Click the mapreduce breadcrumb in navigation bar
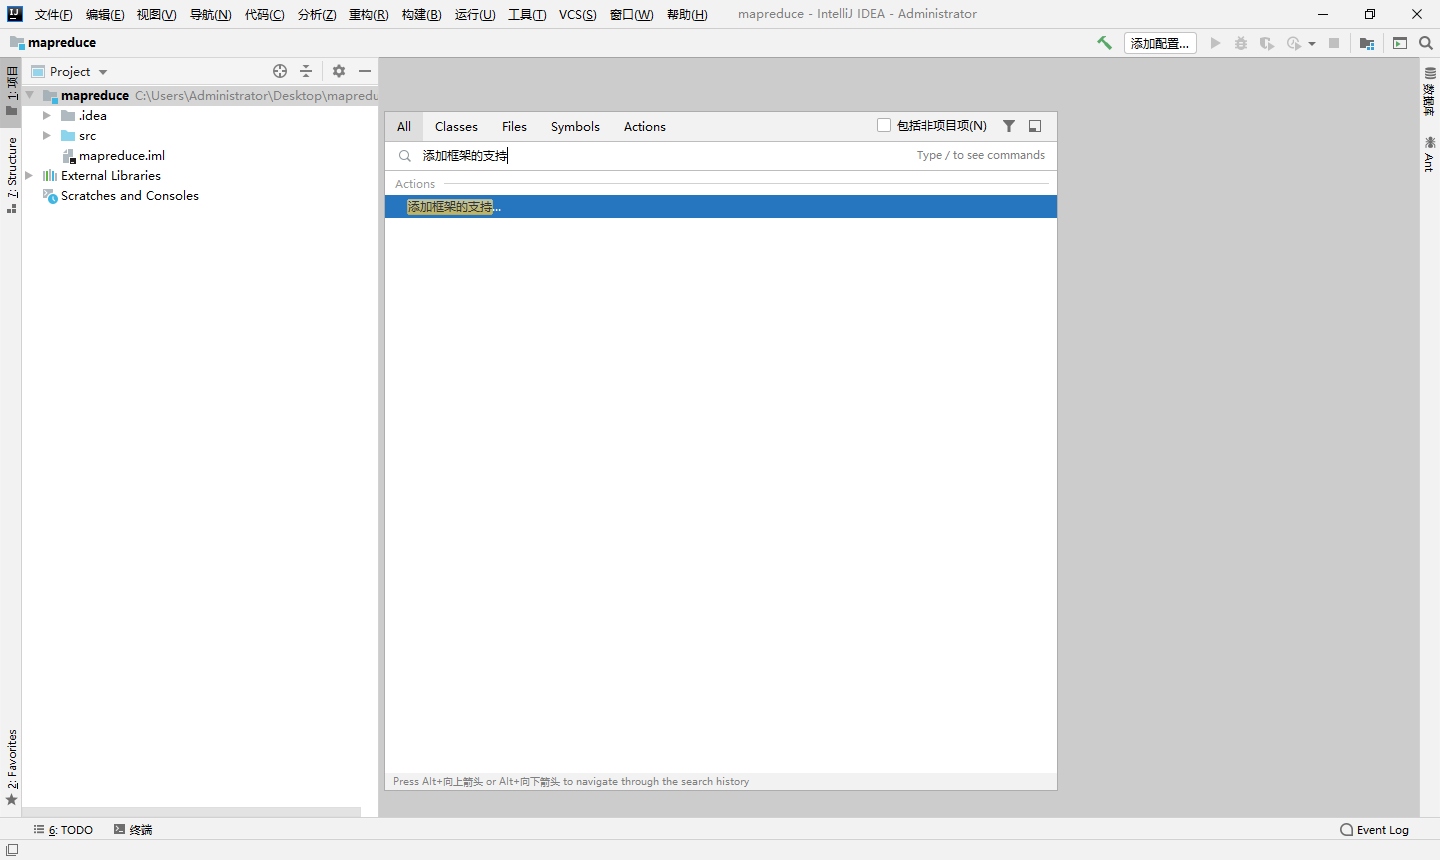1440x860 pixels. (62, 43)
